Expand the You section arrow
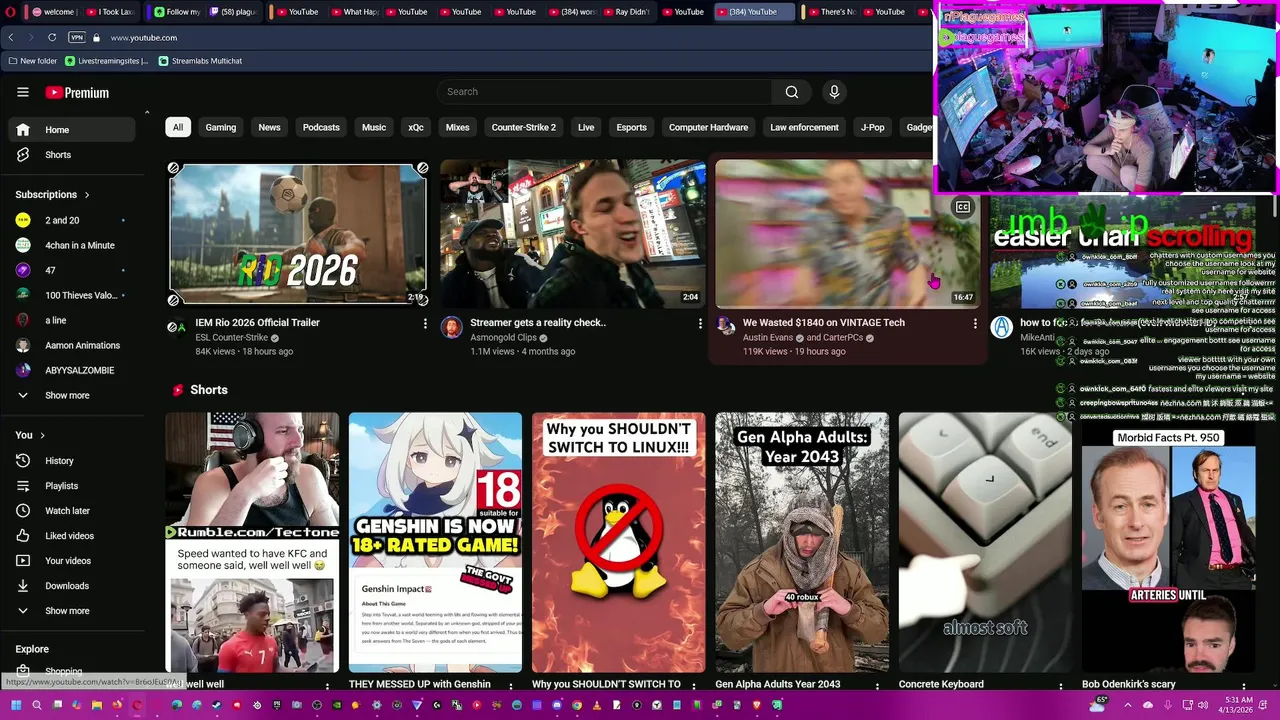Screen dimensions: 1280x720 click(x=42, y=435)
